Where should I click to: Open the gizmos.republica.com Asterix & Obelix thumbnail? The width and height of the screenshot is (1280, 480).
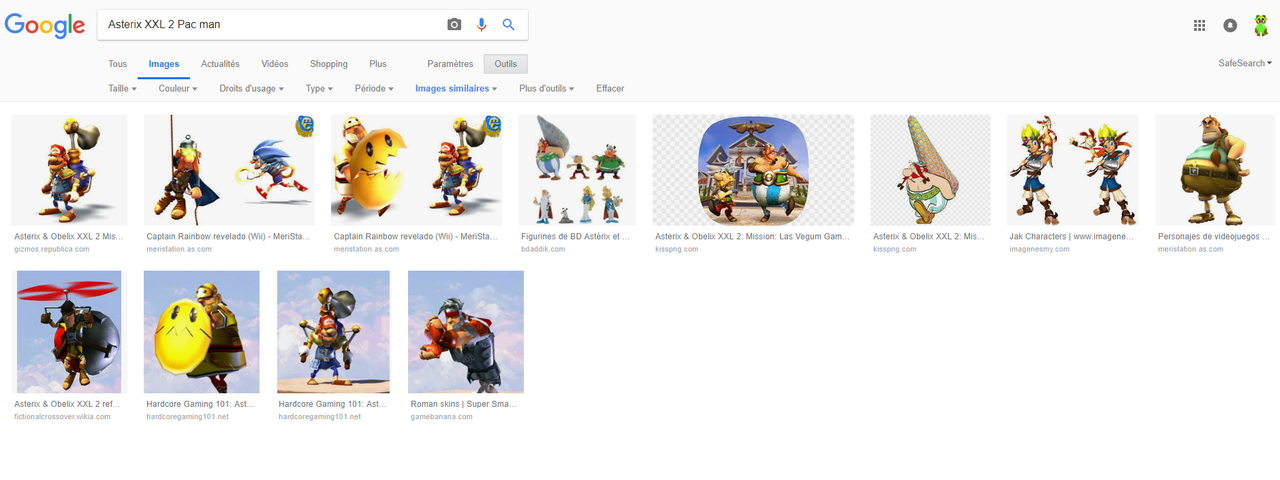pyautogui.click(x=69, y=170)
